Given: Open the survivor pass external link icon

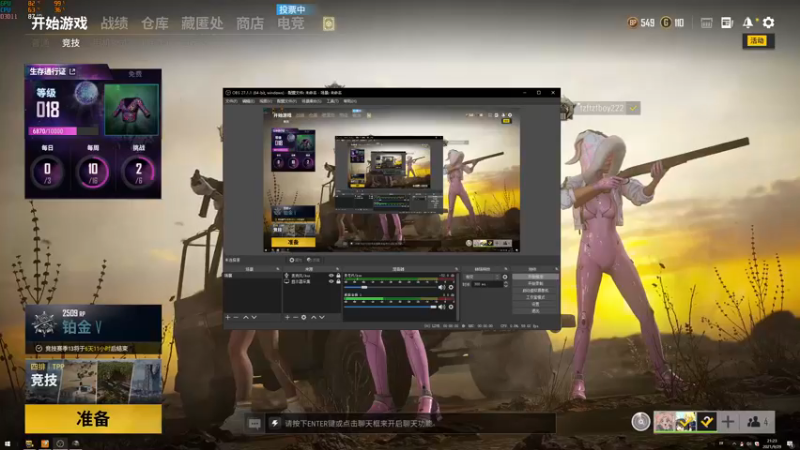Looking at the screenshot, I should point(72,71).
